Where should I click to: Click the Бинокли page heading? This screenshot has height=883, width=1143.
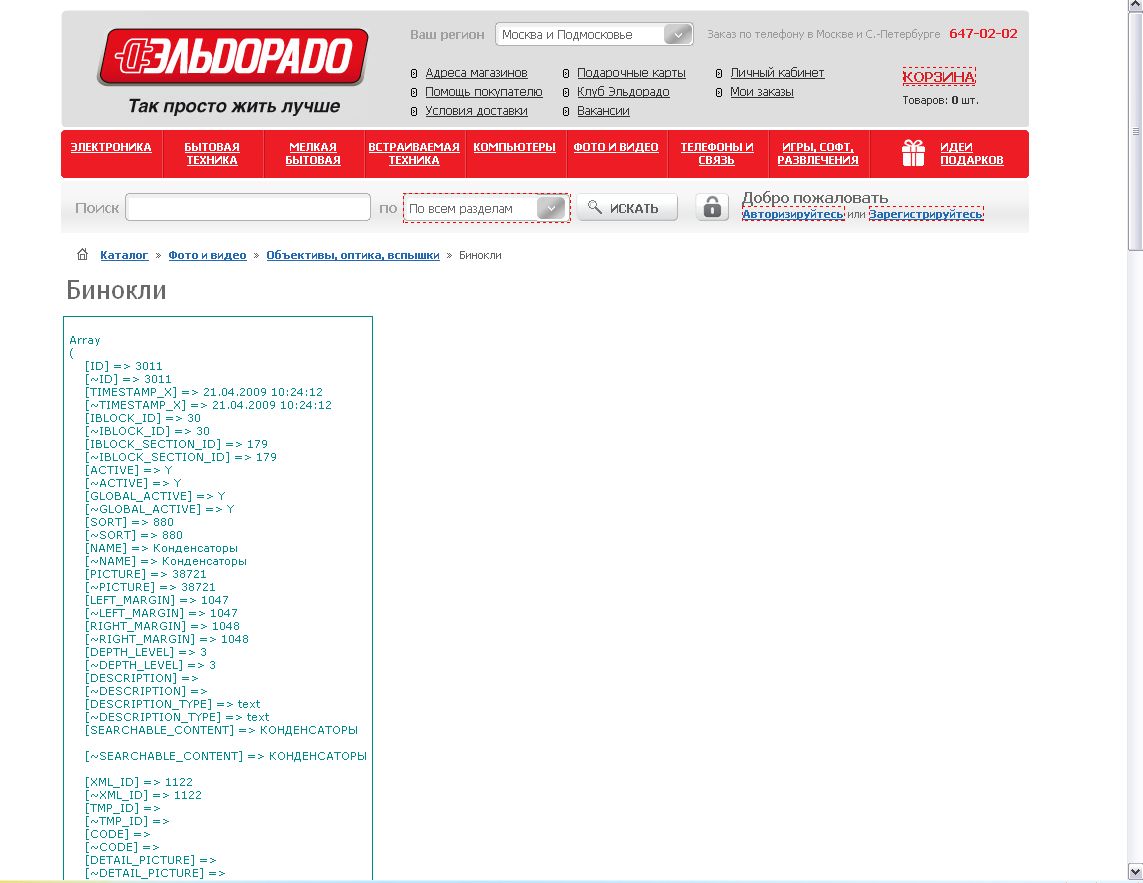click(x=117, y=290)
